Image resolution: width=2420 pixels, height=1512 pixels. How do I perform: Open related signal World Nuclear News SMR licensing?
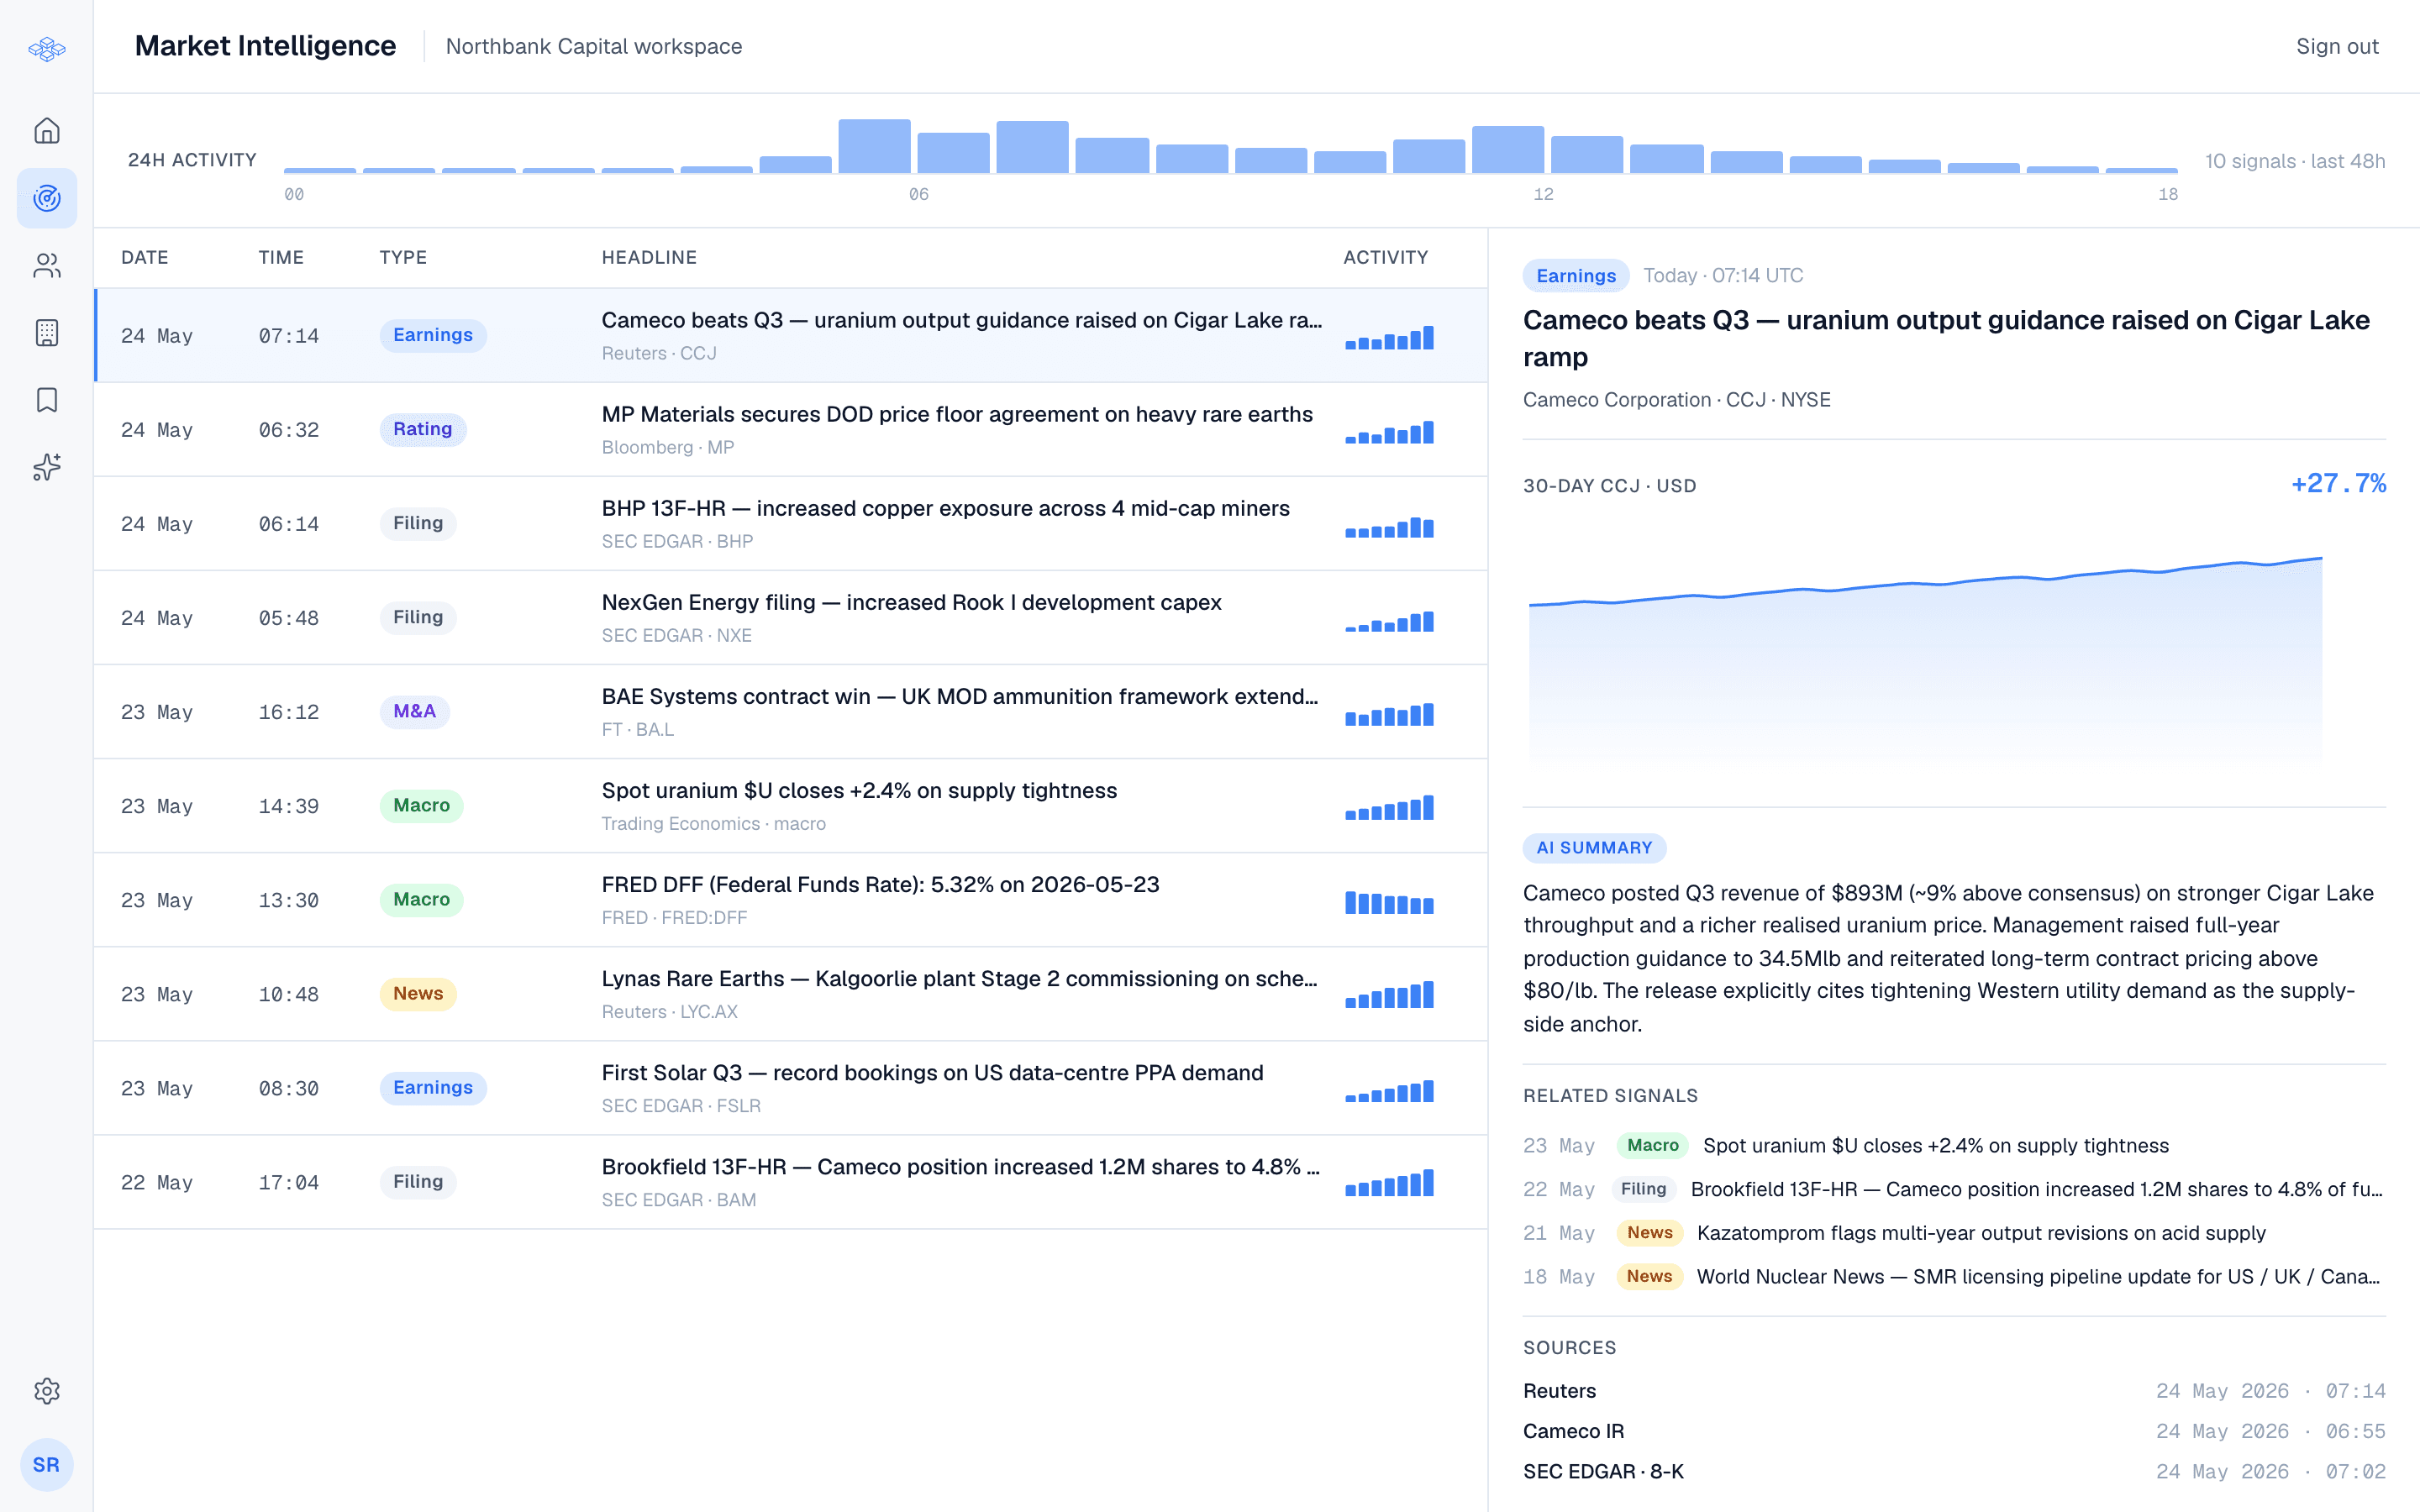2038,1277
